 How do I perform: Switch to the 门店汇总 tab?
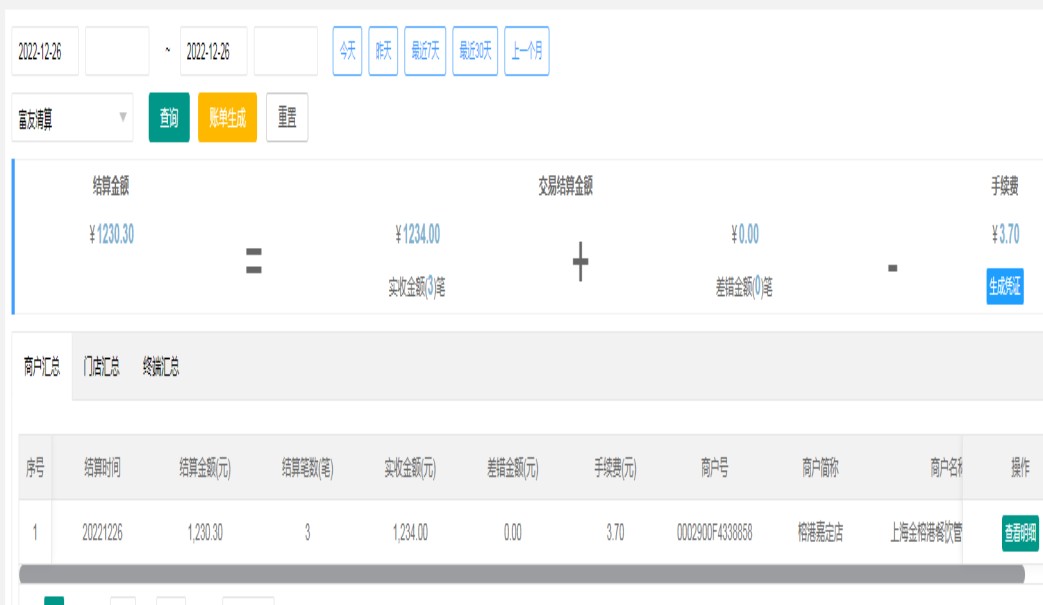coord(101,367)
